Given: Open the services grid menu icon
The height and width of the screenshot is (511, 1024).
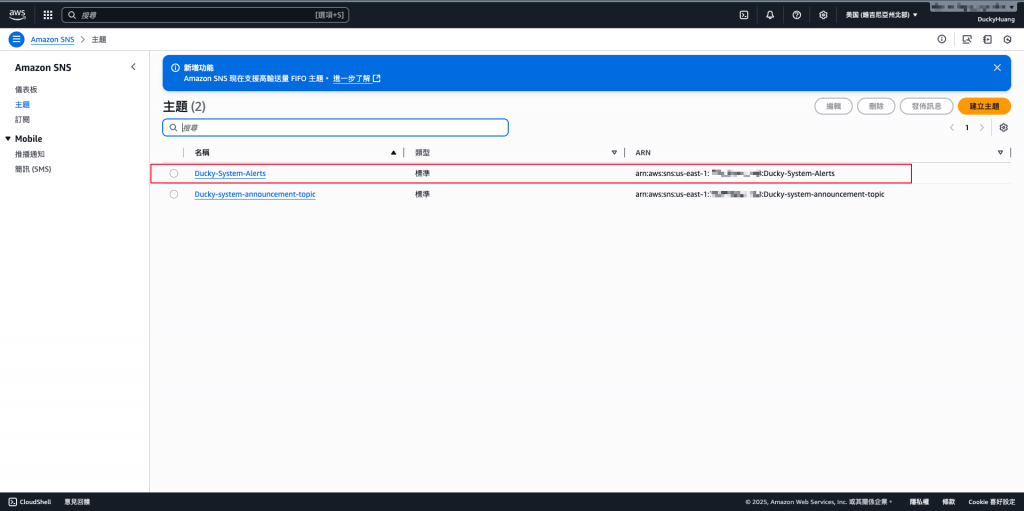Looking at the screenshot, I should coord(48,14).
